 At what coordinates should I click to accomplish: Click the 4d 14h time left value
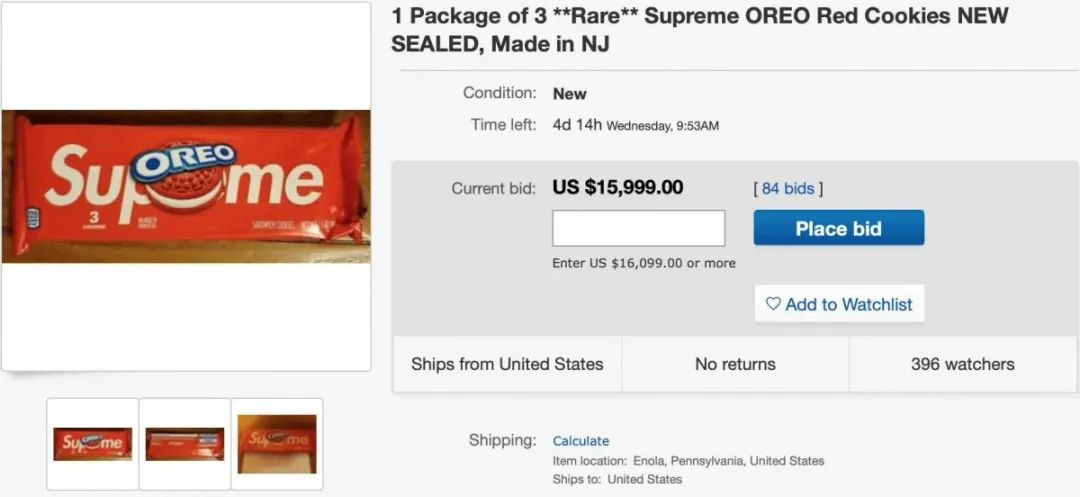(577, 125)
